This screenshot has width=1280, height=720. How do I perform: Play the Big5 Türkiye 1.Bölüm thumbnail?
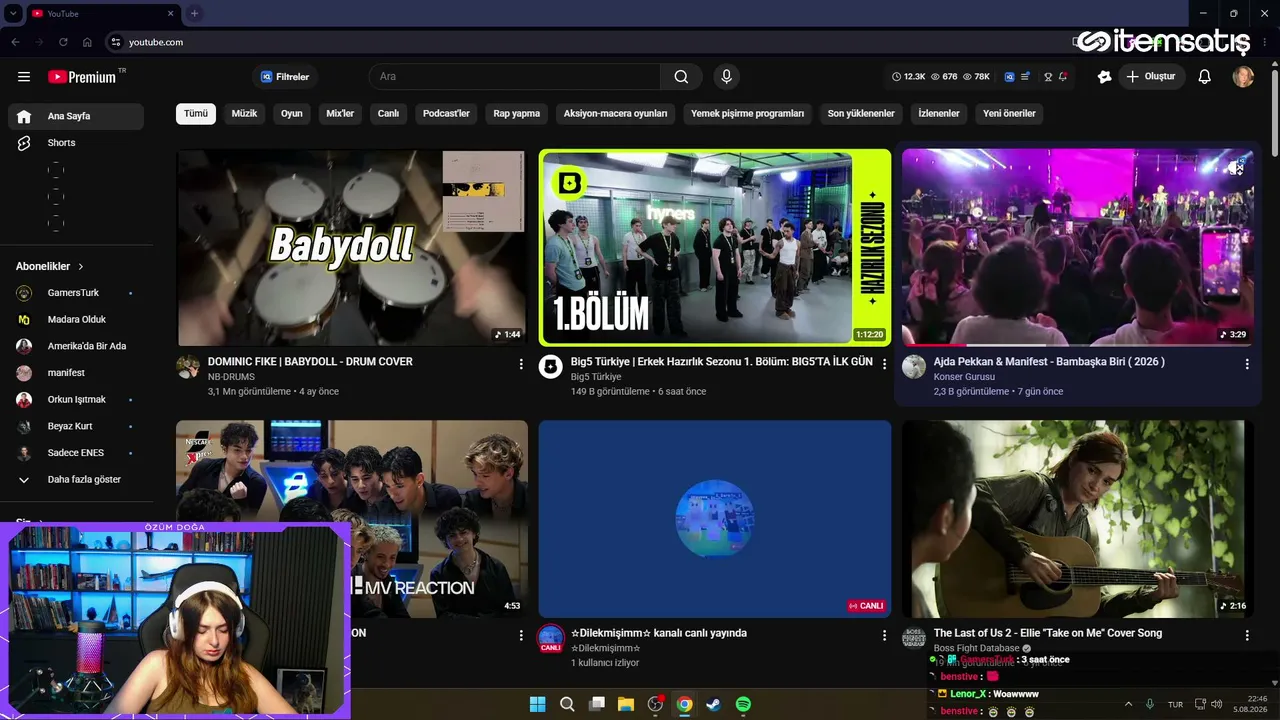(715, 248)
